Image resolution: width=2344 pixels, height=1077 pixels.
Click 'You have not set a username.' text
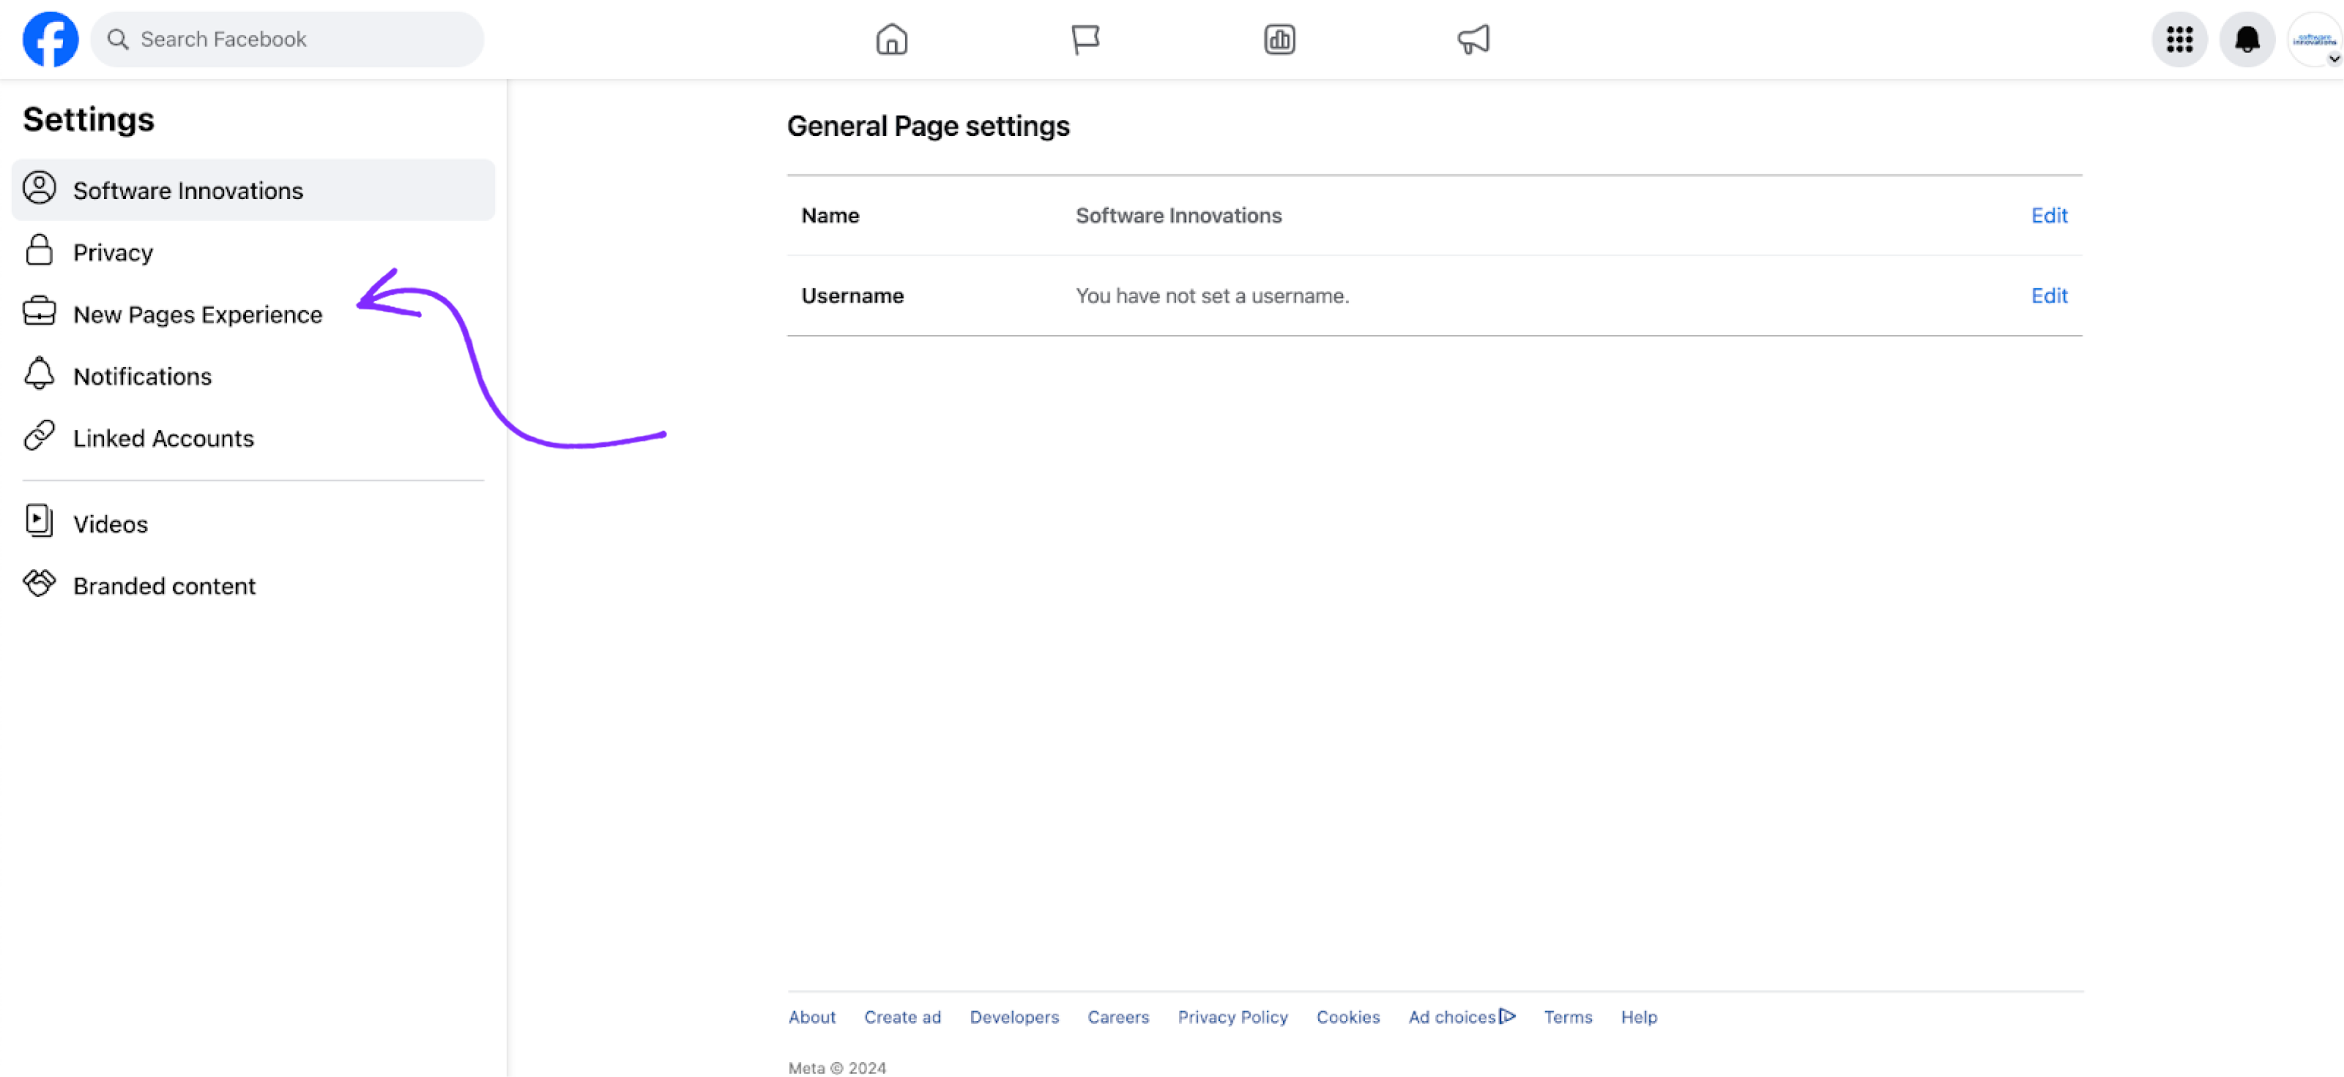point(1212,296)
